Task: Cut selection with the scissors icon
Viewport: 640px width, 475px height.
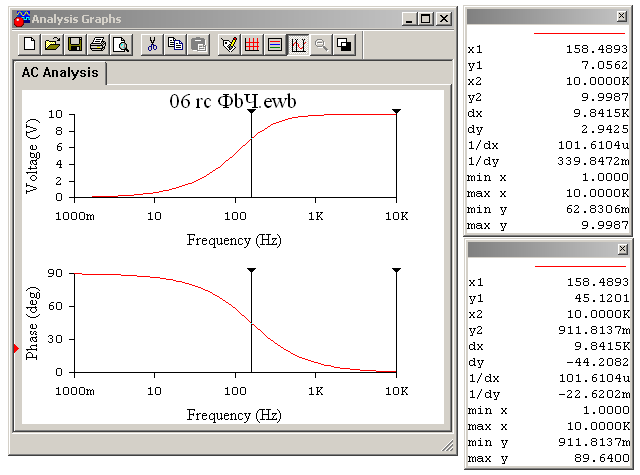Action: click(152, 44)
